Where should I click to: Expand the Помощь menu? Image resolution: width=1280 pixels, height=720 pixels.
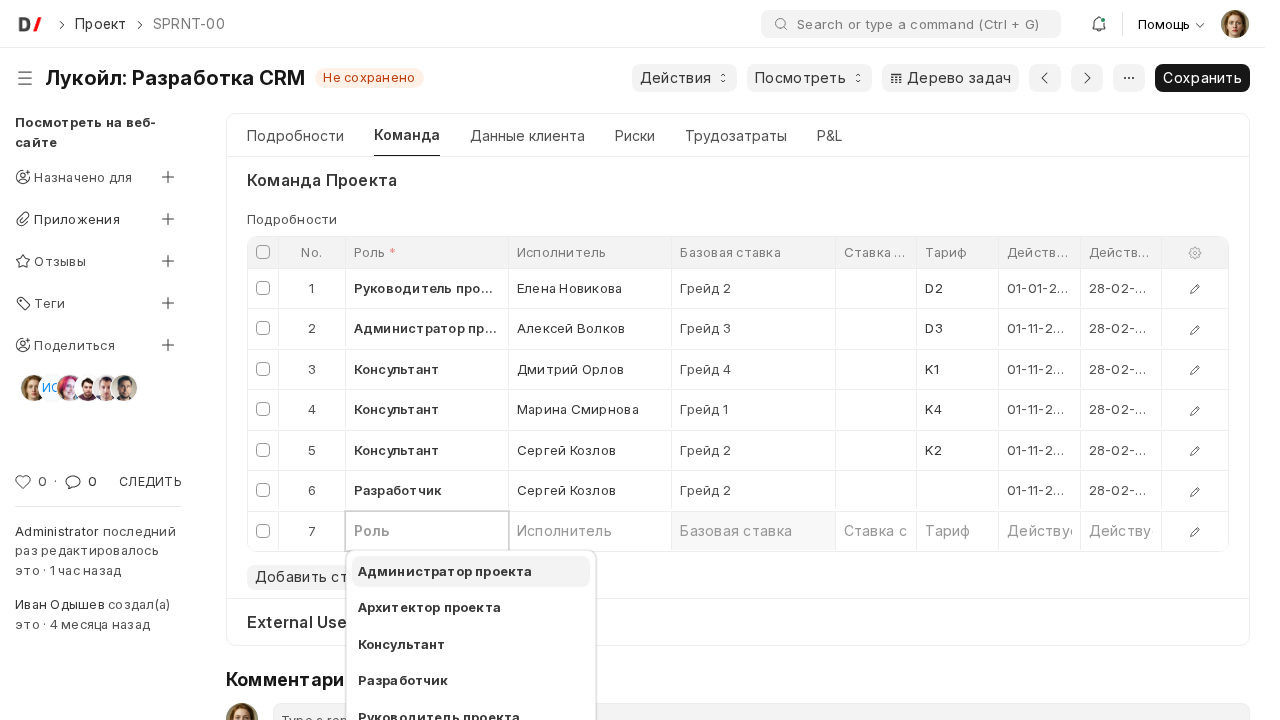[1171, 24]
